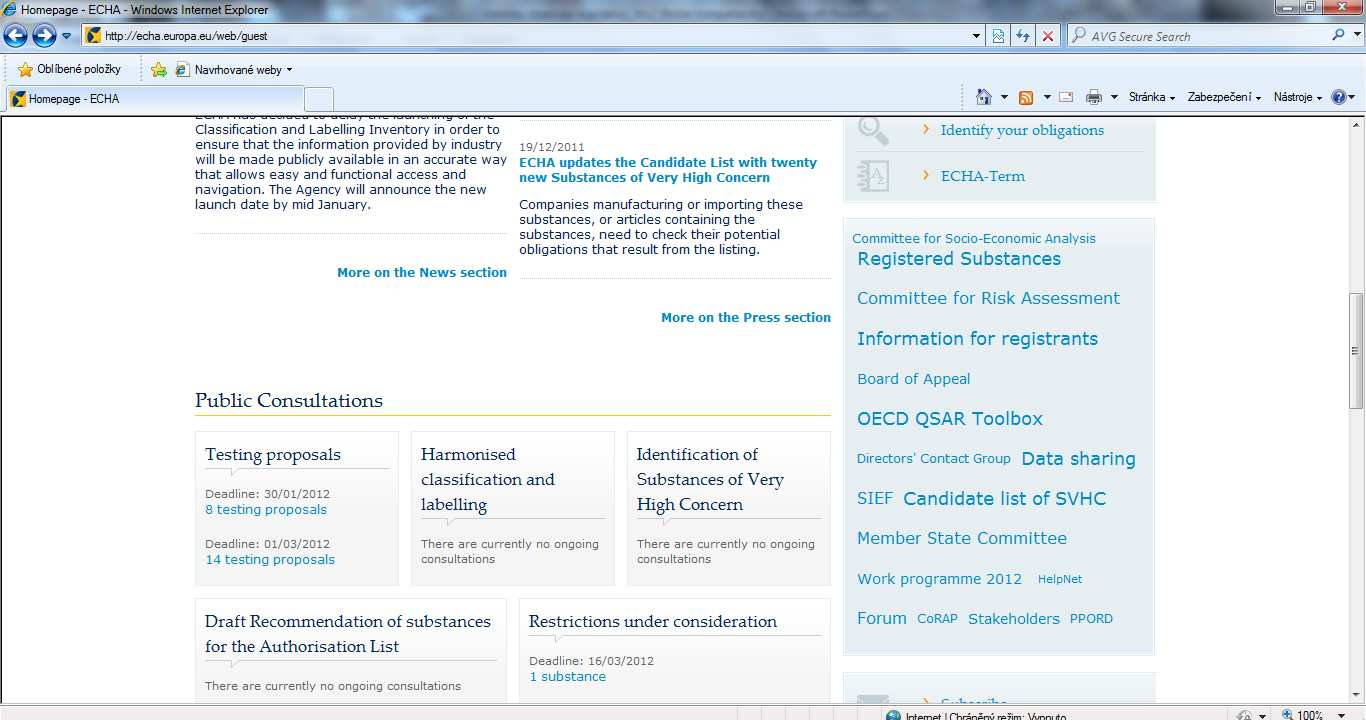Expand the address bar autocomplete dropdown arrow
This screenshot has height=720, width=1366.
(x=977, y=36)
